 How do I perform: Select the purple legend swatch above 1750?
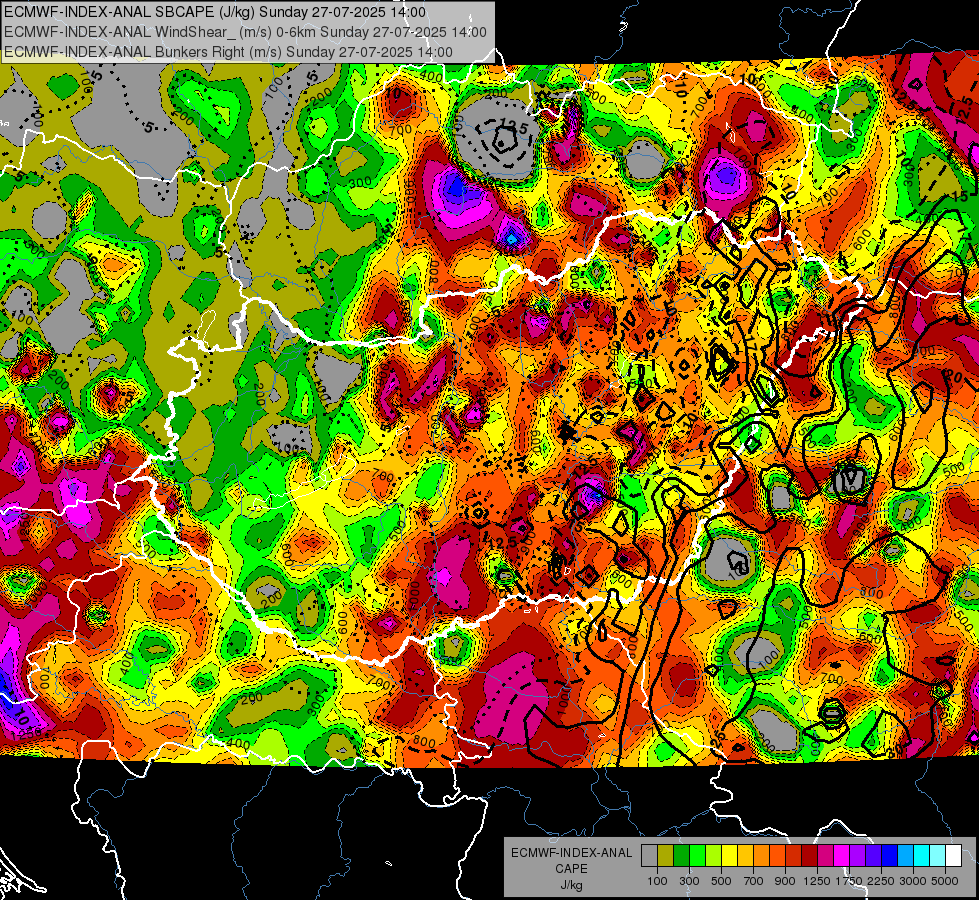(x=857, y=855)
